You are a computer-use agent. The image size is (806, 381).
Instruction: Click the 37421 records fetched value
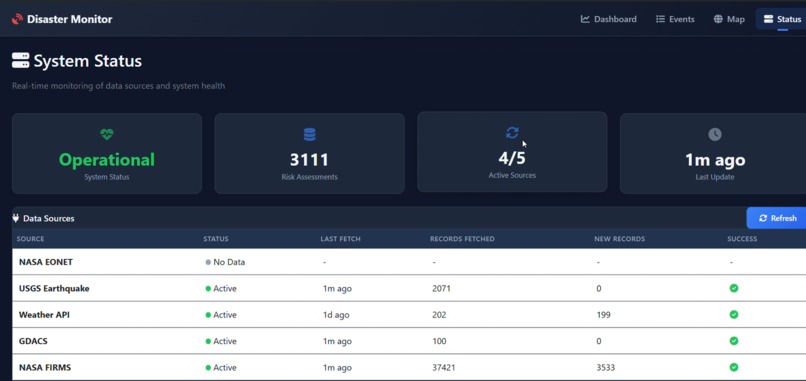(444, 368)
